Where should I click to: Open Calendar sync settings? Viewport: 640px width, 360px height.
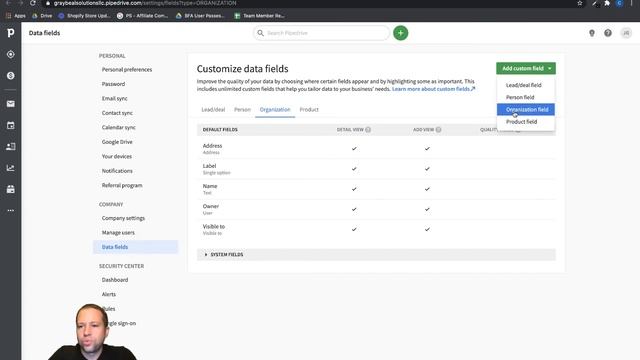[x=119, y=127]
